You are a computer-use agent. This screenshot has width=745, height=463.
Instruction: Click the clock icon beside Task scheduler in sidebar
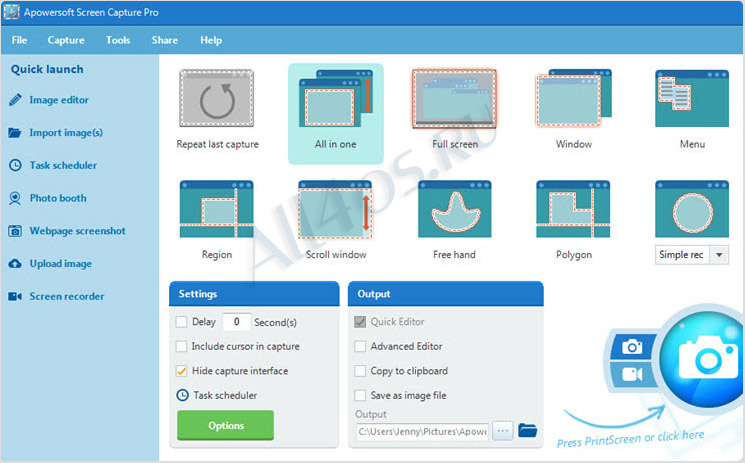[15, 165]
